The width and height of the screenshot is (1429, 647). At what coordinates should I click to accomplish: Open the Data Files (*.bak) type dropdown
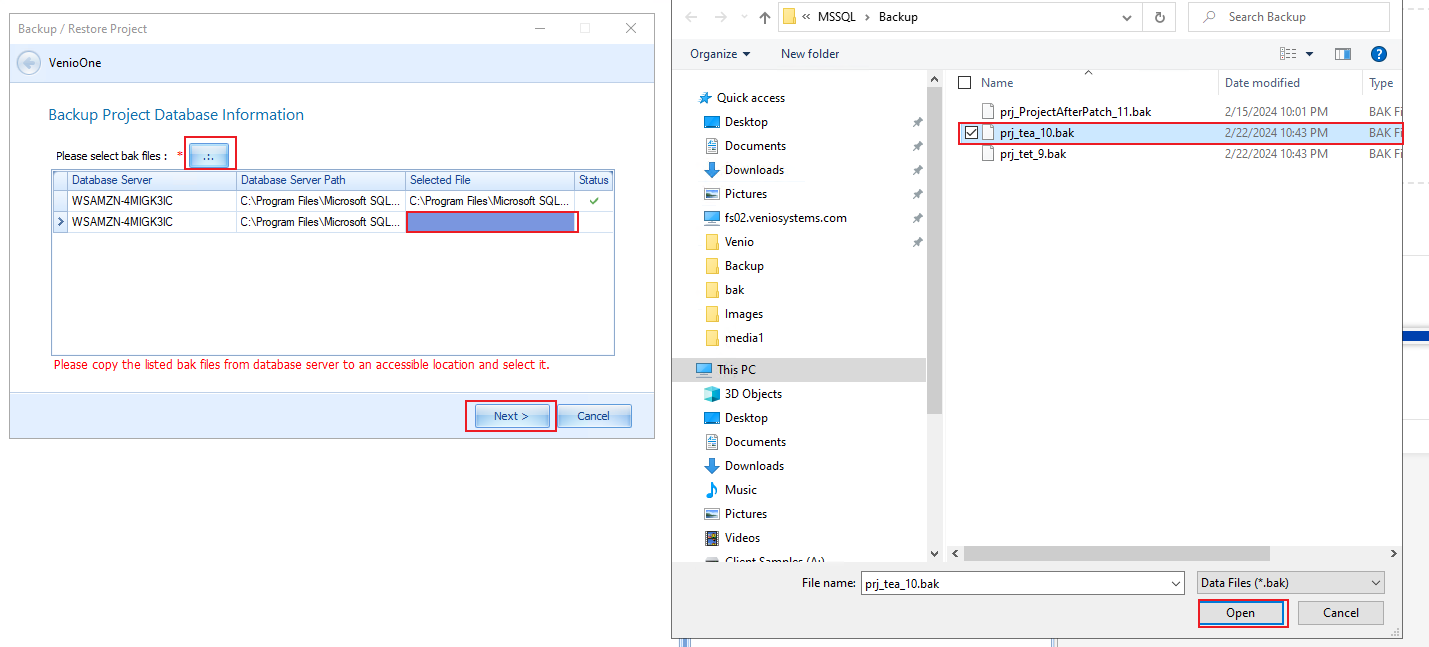tap(1291, 583)
